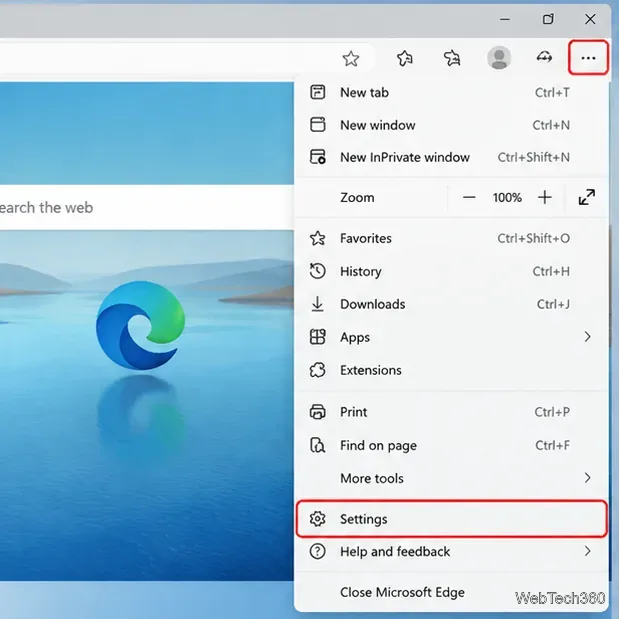Open Extensions menu entry

(x=451, y=370)
